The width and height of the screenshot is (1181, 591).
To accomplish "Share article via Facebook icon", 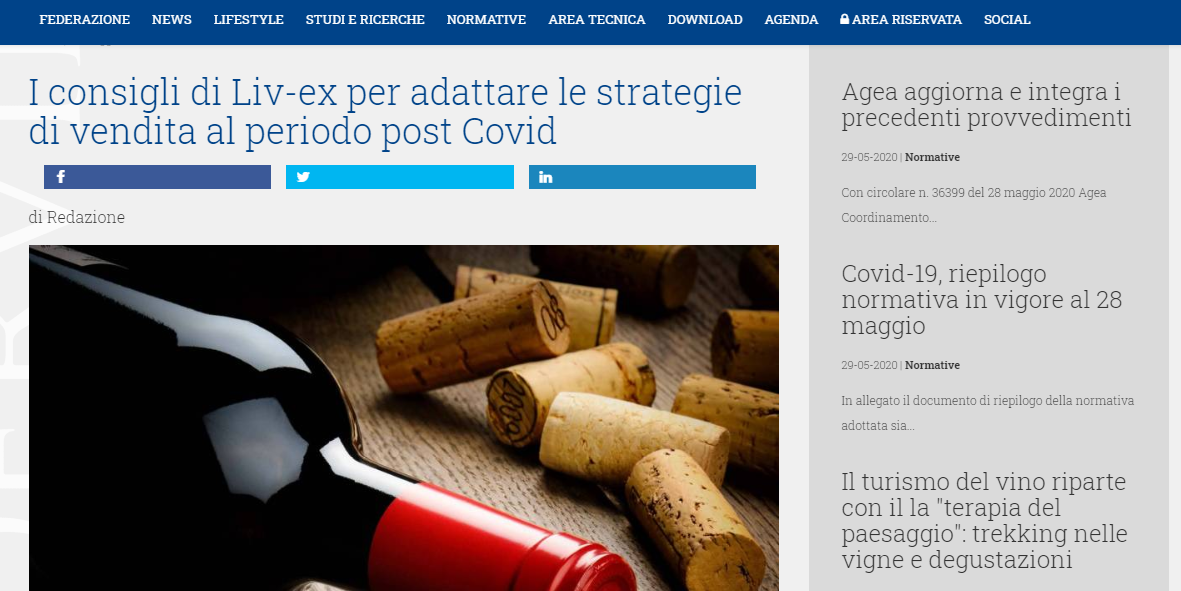I will [x=60, y=177].
